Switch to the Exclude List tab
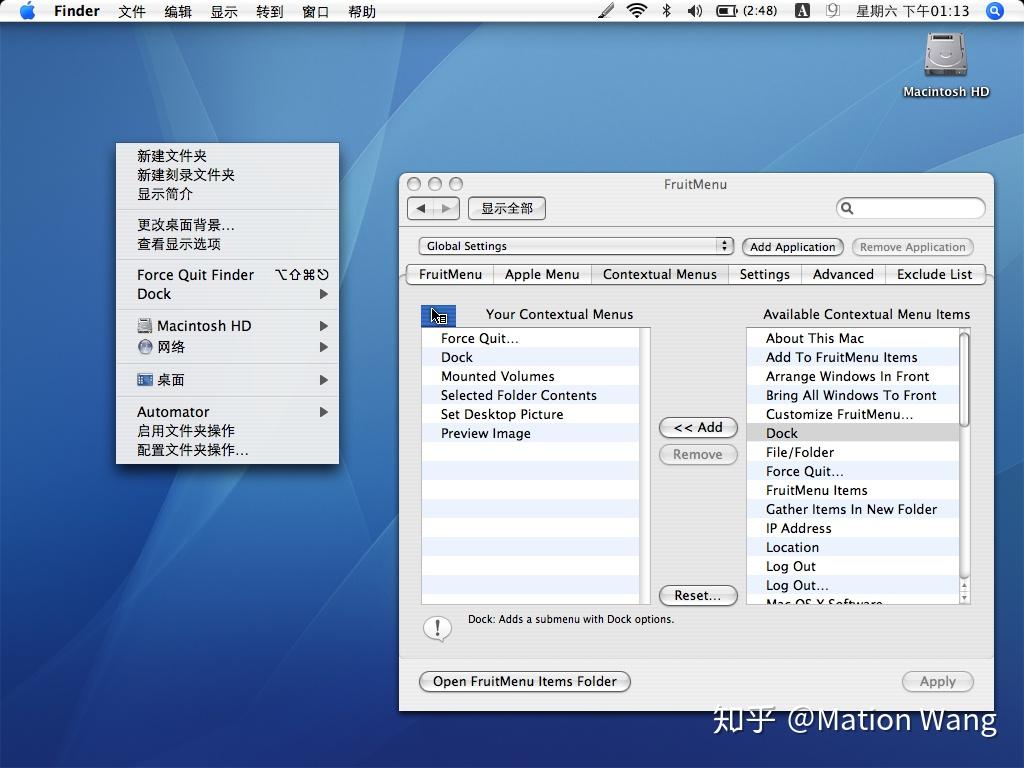This screenshot has height=768, width=1024. [x=935, y=274]
